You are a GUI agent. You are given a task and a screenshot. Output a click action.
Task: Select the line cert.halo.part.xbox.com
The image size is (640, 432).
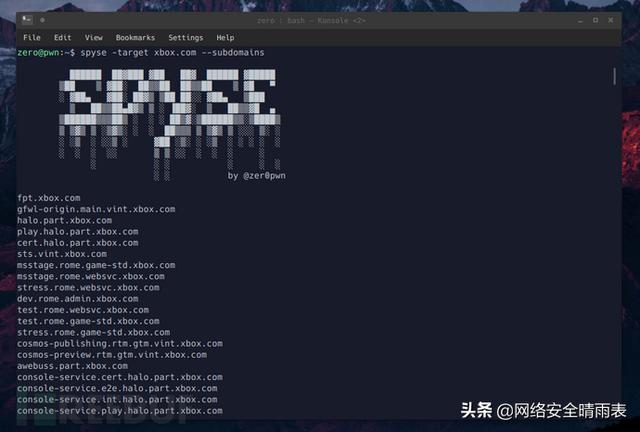point(78,243)
